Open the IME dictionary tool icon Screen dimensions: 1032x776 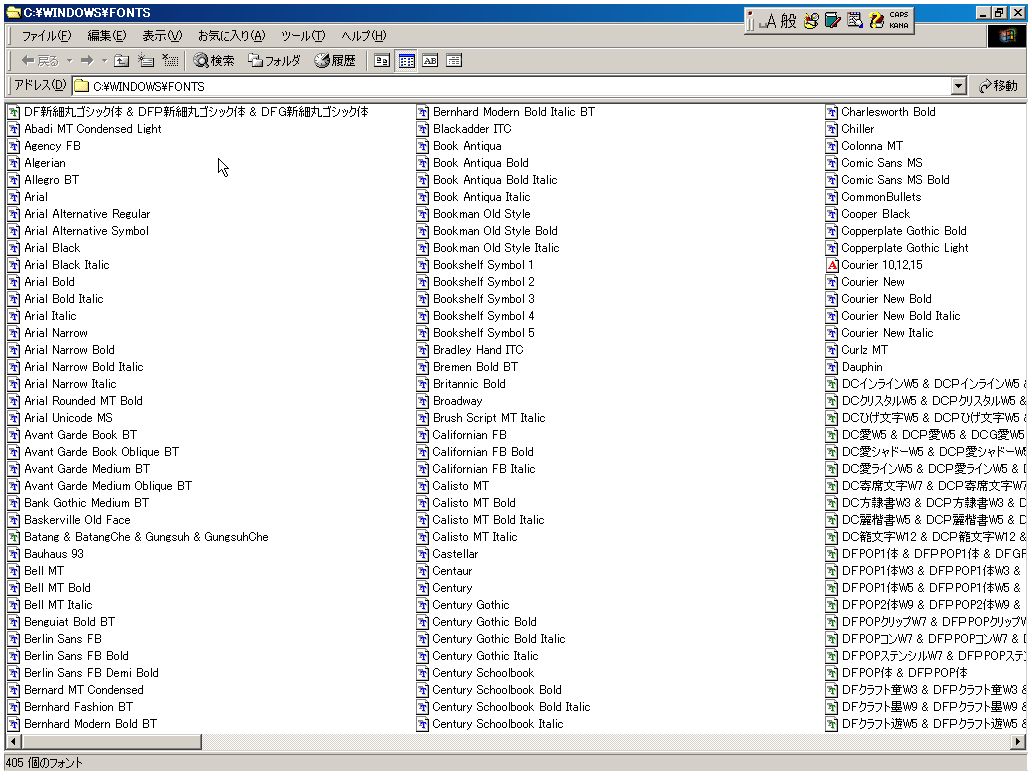pos(833,20)
